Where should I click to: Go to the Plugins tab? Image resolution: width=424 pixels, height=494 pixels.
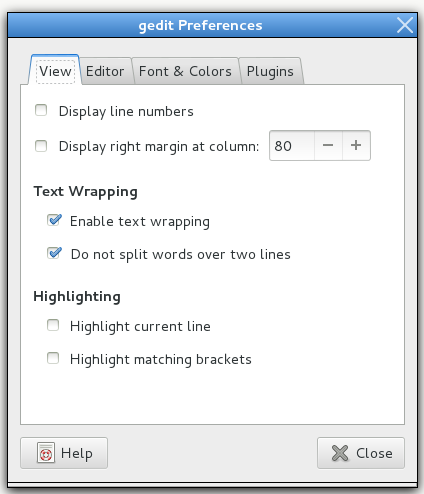point(270,71)
